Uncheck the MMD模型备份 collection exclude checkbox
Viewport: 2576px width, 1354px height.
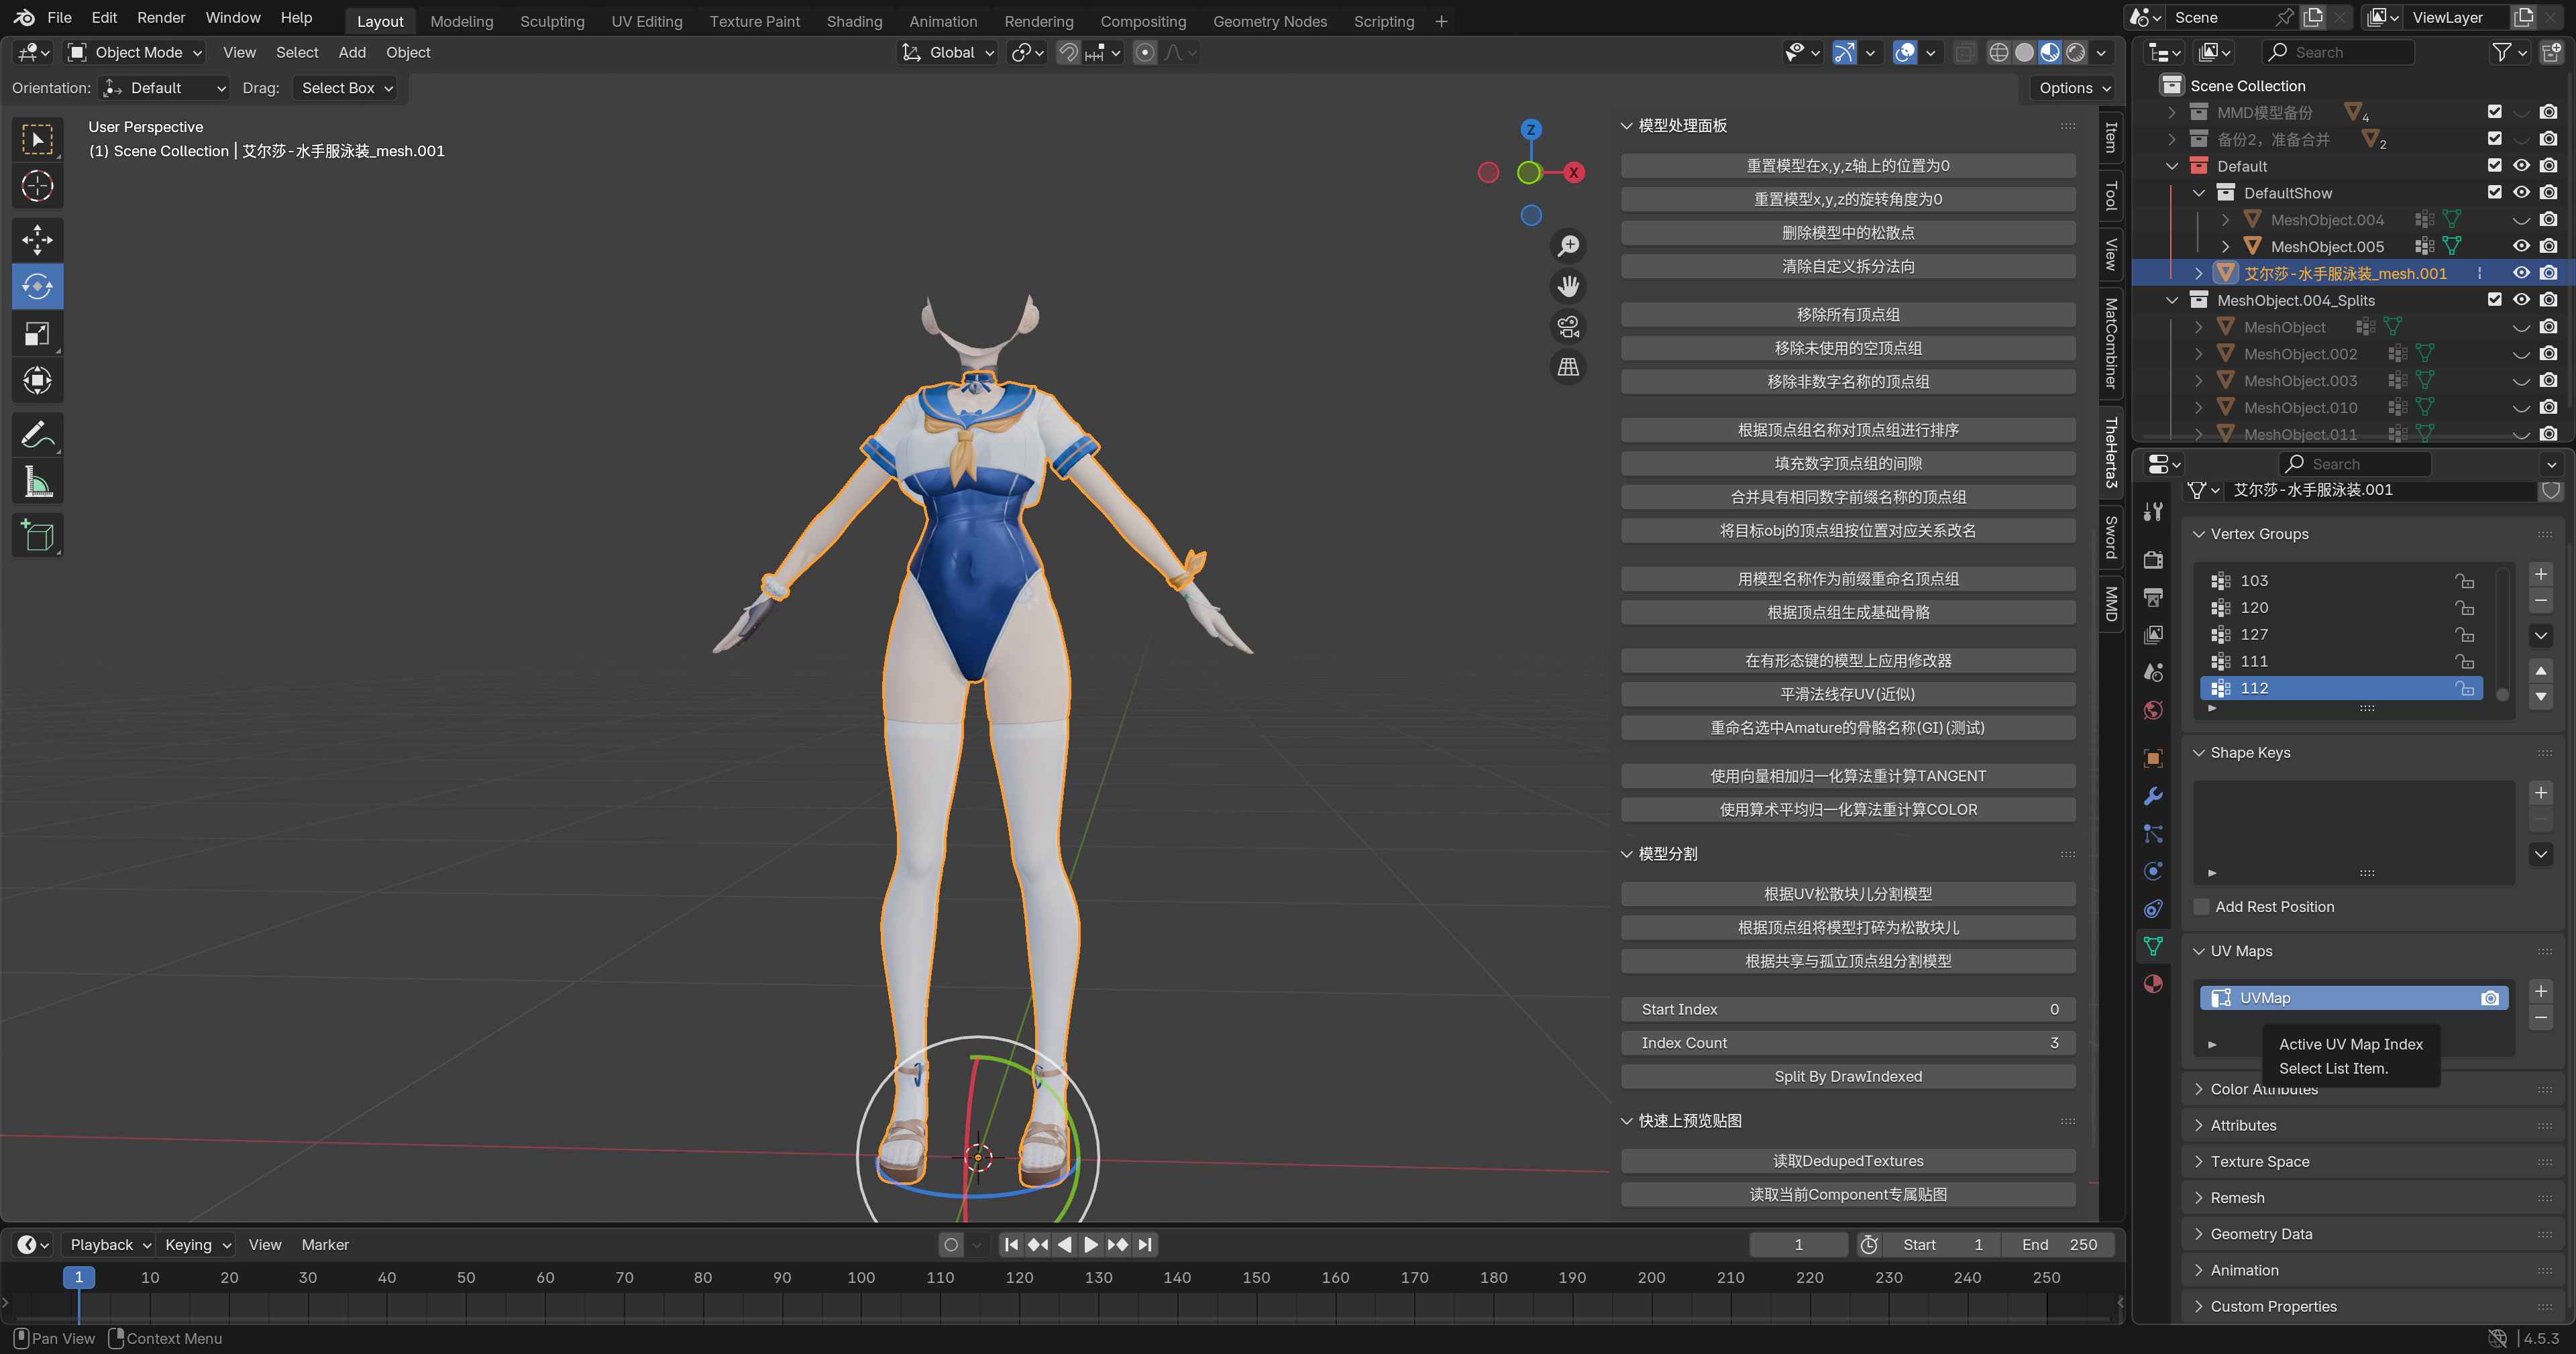tap(2494, 112)
